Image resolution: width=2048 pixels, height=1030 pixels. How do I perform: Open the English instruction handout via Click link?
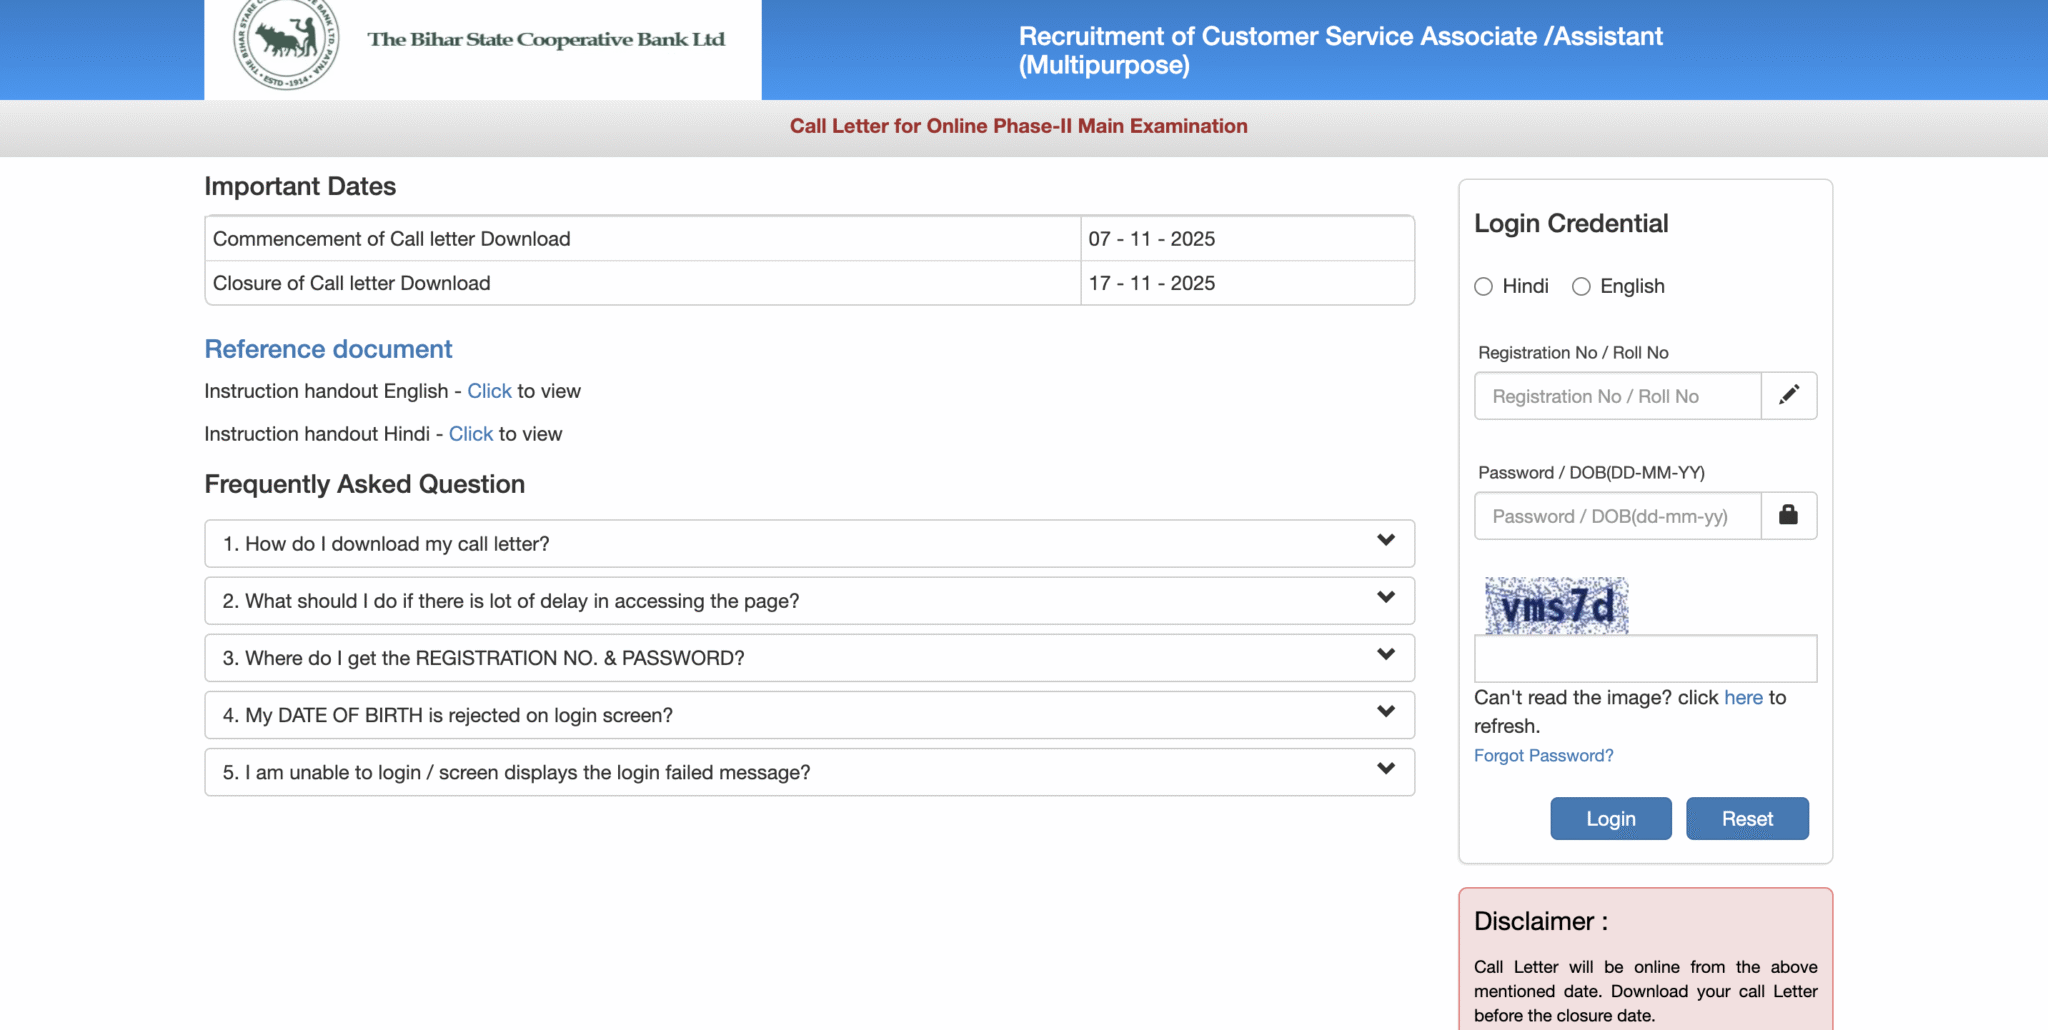(x=489, y=391)
